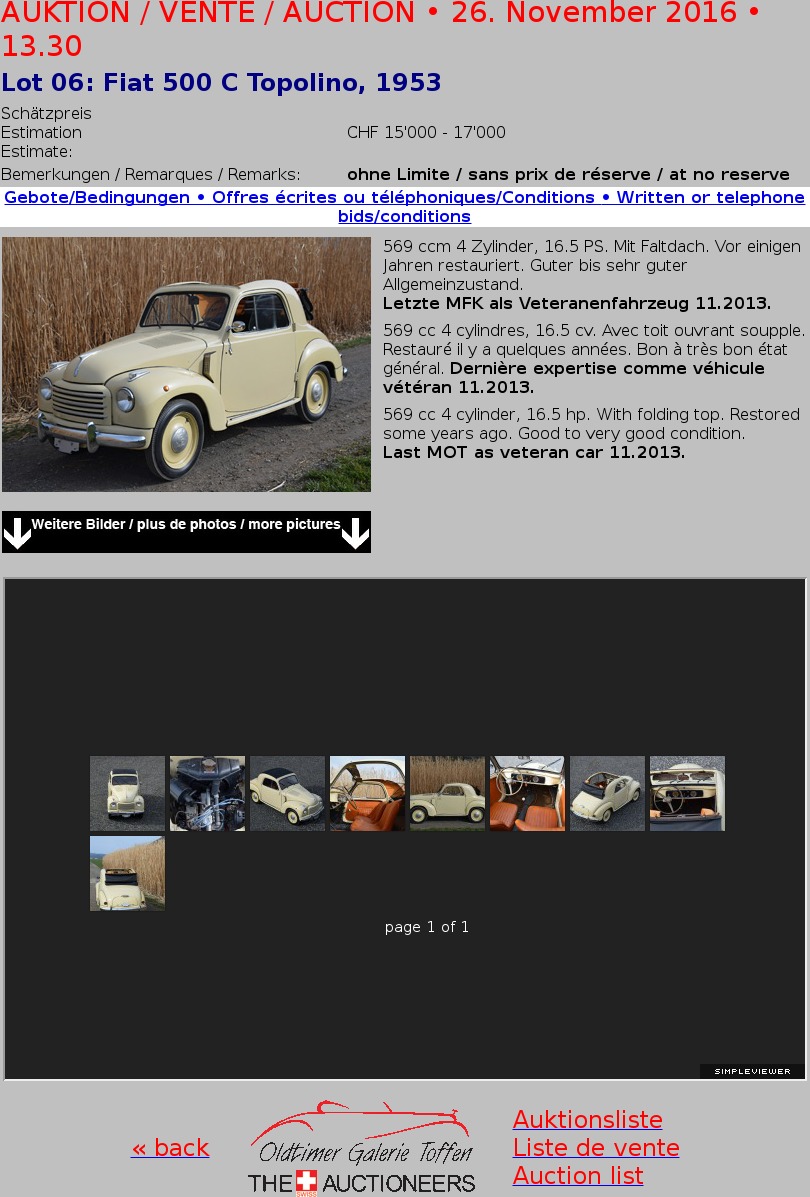Click the bold text 'Last MOT as veteran car 11.2013.'
The width and height of the screenshot is (810, 1197).
tap(534, 452)
